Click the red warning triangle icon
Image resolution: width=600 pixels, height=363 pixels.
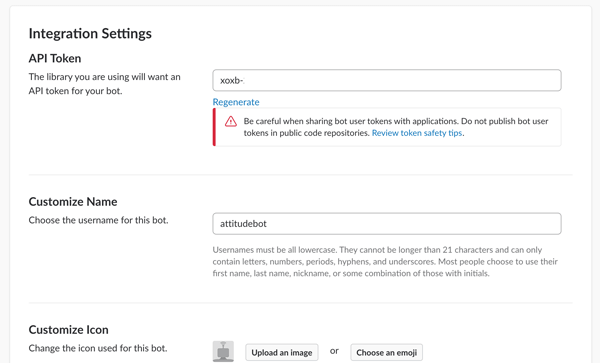pyautogui.click(x=231, y=122)
